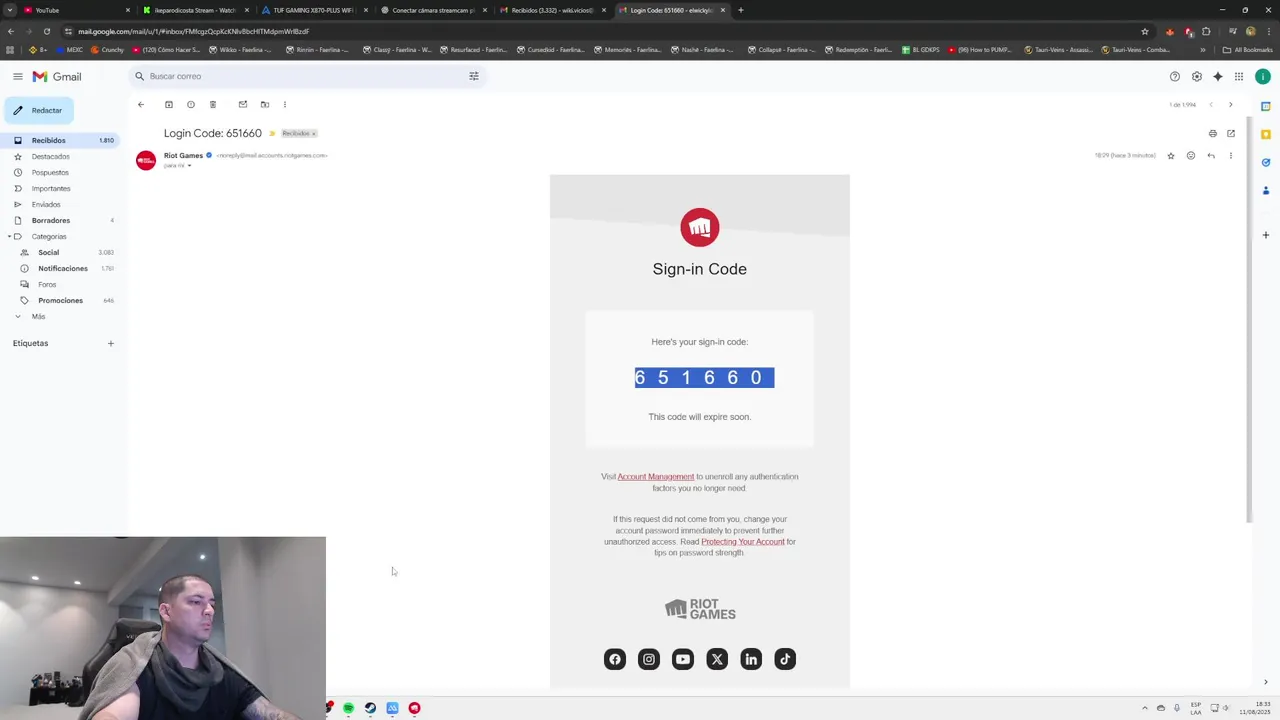
Task: Reply to the Riot Games email
Action: (x=1211, y=155)
